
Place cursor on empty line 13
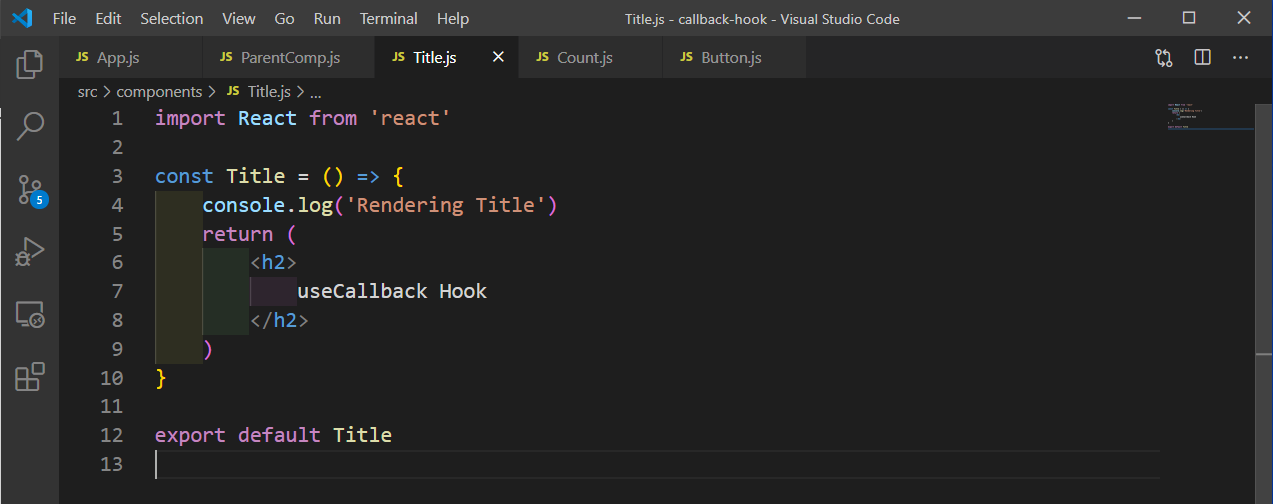657,464
